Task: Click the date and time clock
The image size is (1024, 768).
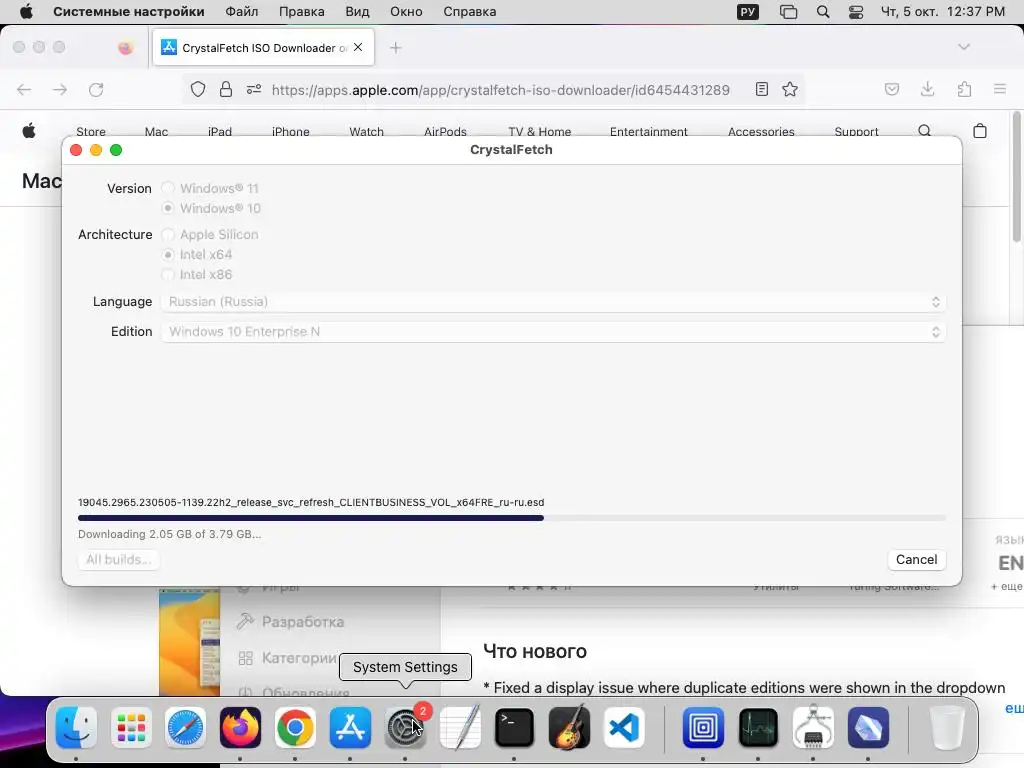Action: tap(942, 12)
